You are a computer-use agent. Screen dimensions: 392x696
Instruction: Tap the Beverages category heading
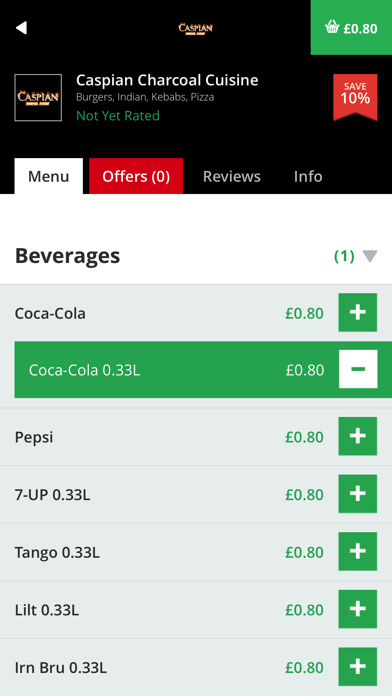[67, 256]
